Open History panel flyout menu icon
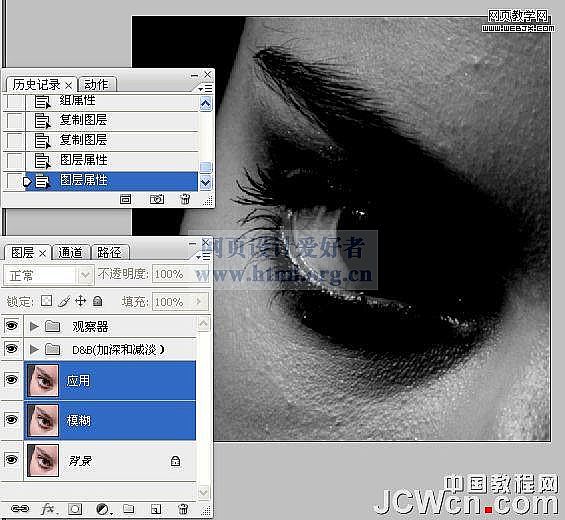The image size is (565, 520). click(x=206, y=88)
